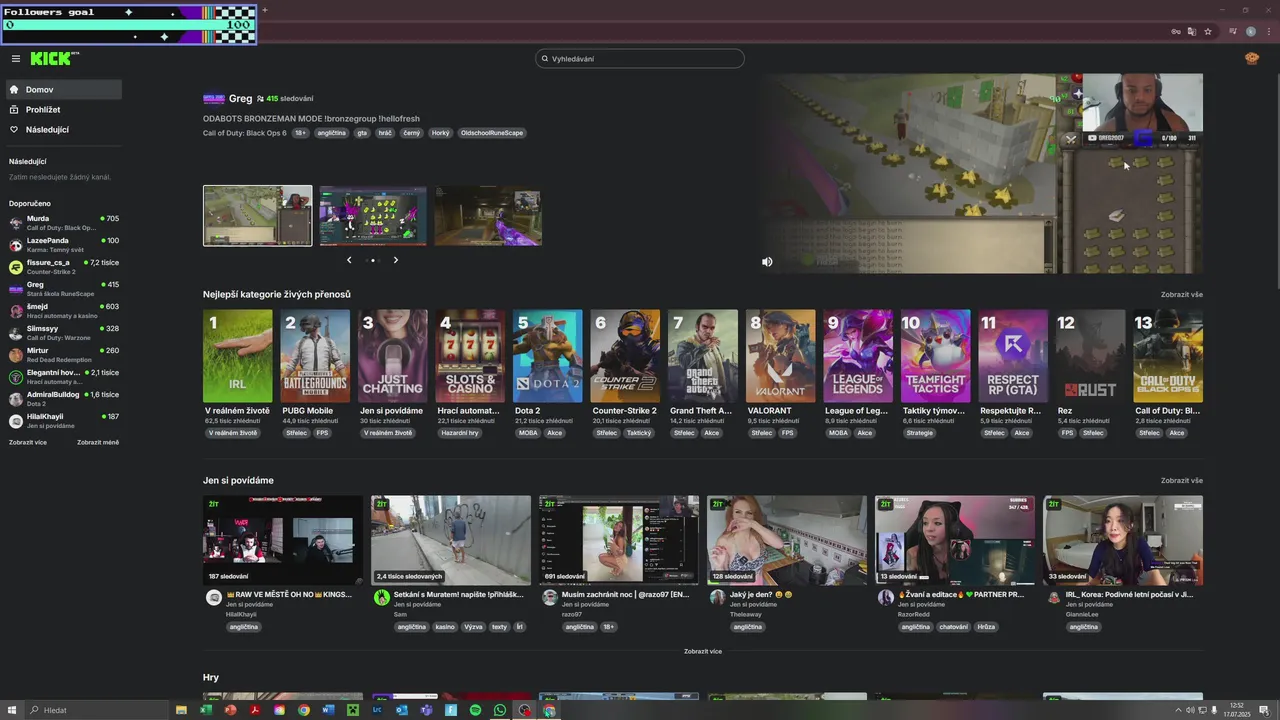1280x720 pixels.
Task: Expand recommended list with Zobrazit více
Action: [x=28, y=442]
